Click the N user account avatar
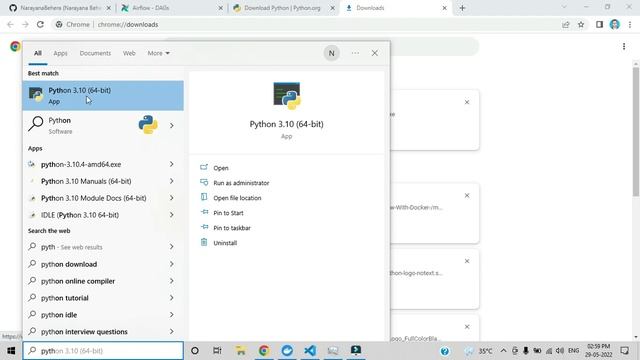 coord(331,53)
